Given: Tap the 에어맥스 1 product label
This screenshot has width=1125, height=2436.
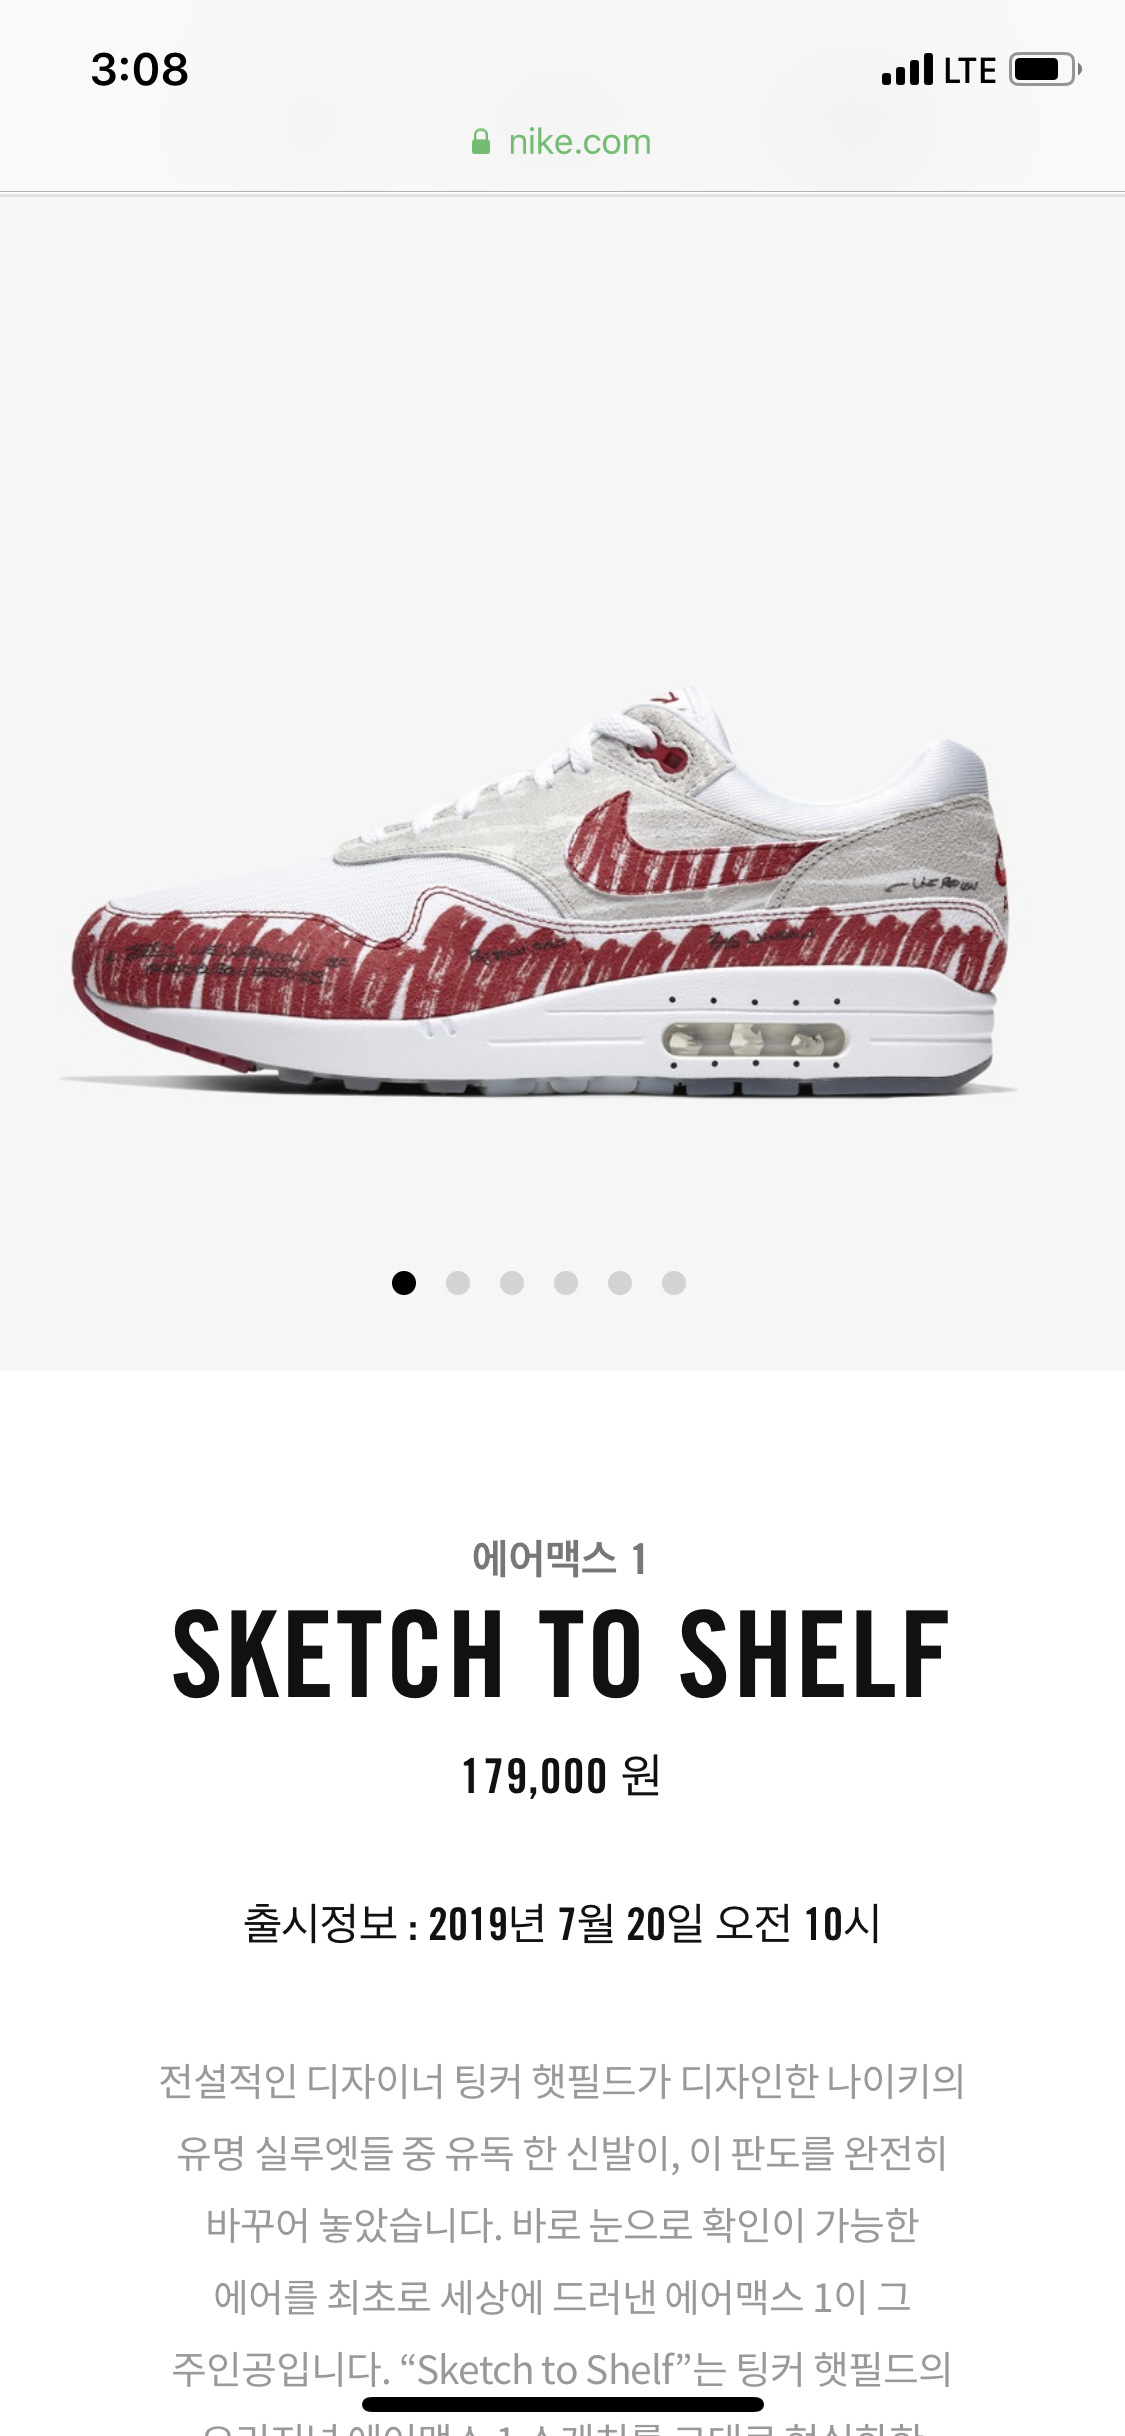Looking at the screenshot, I should 560,1558.
